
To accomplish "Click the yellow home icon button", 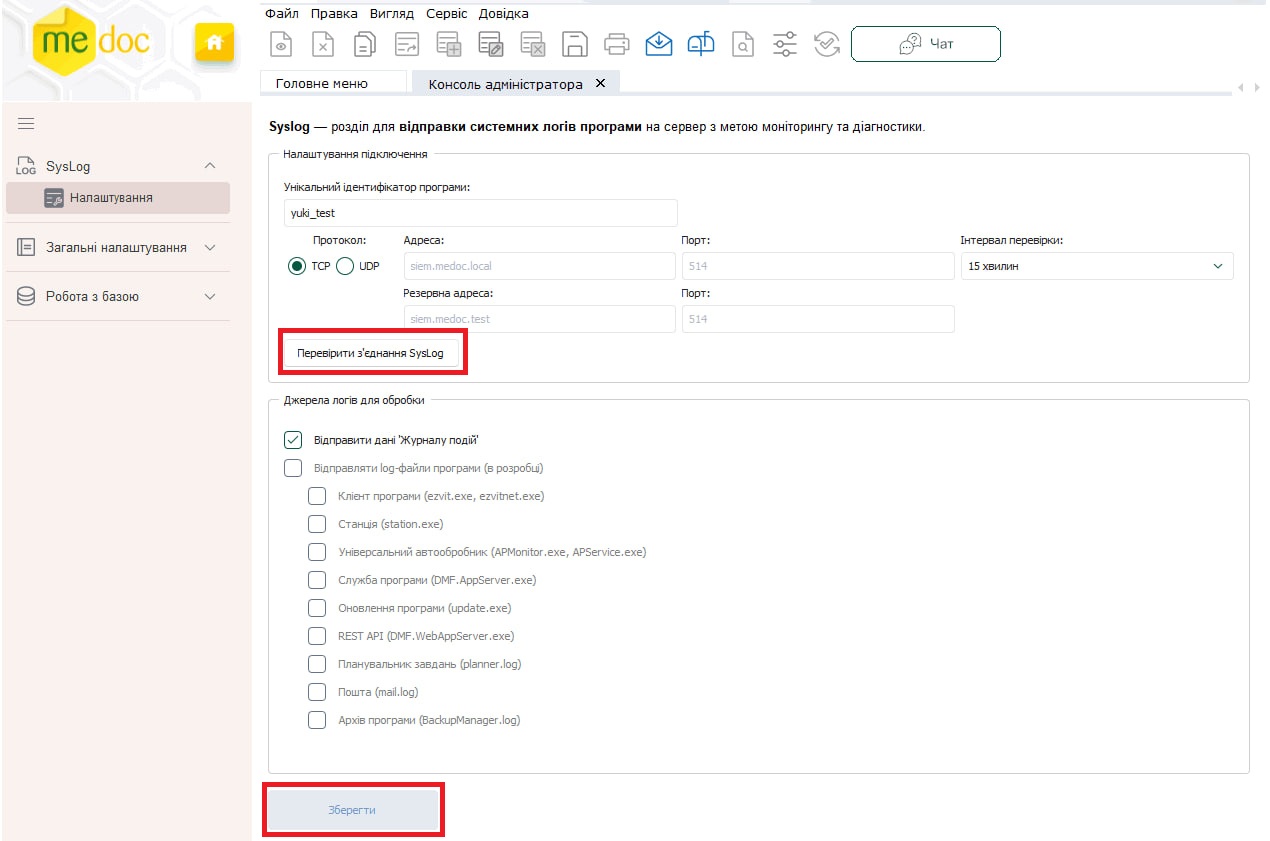I will tap(213, 43).
